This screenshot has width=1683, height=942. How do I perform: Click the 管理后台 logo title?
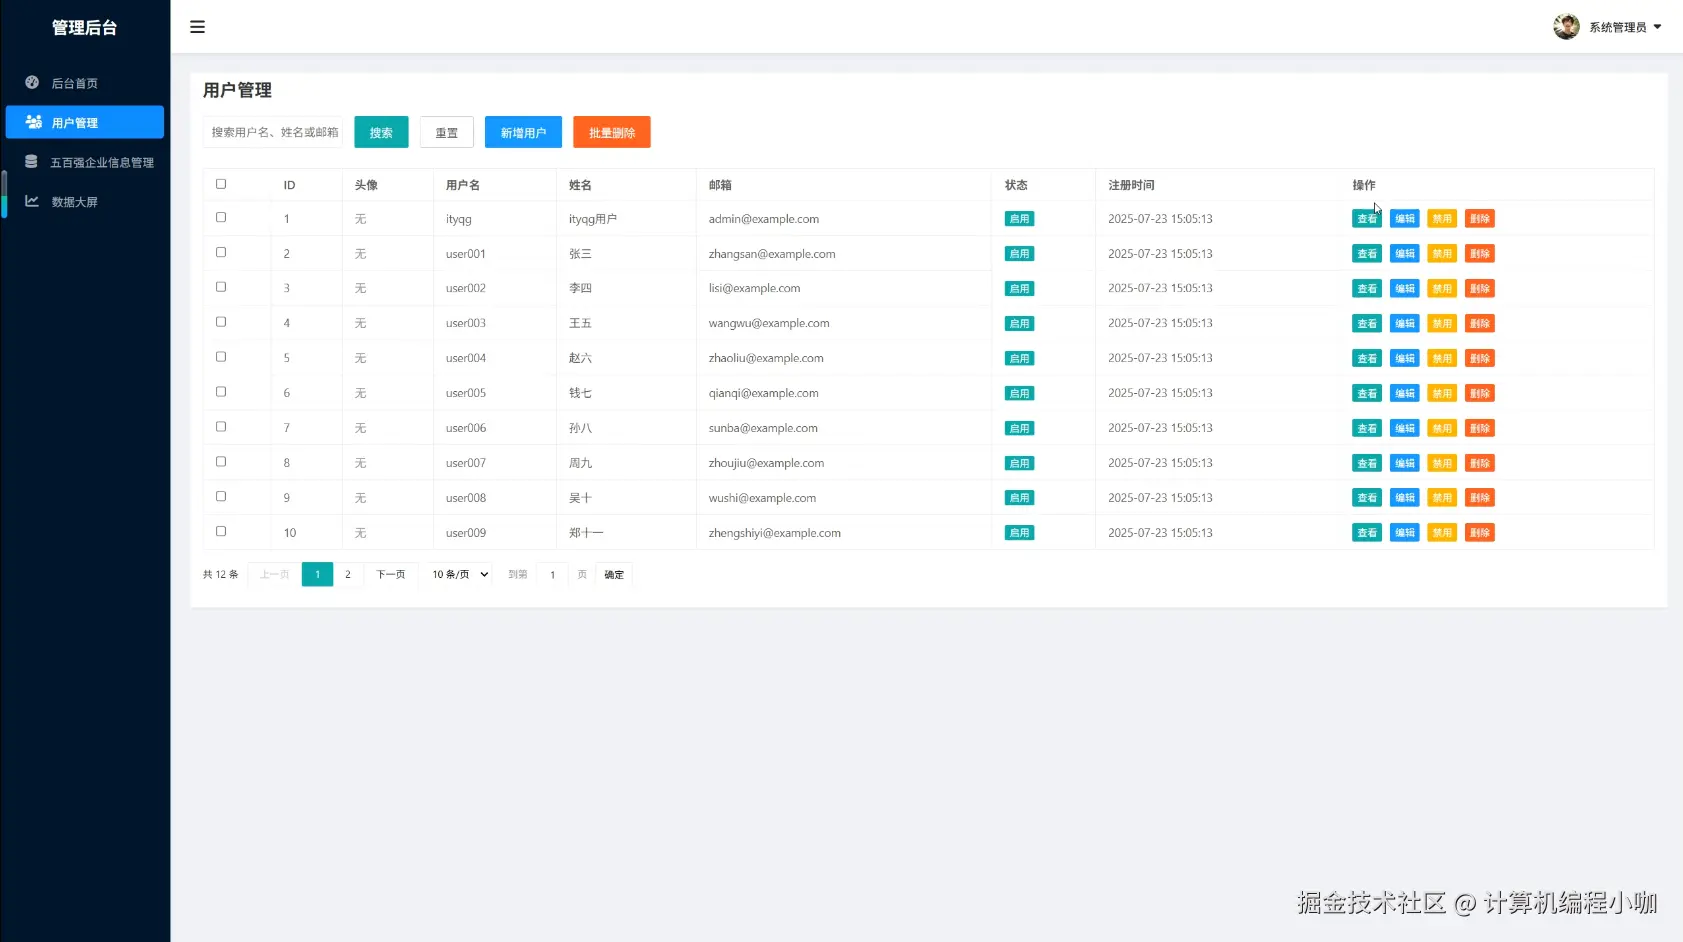85,28
